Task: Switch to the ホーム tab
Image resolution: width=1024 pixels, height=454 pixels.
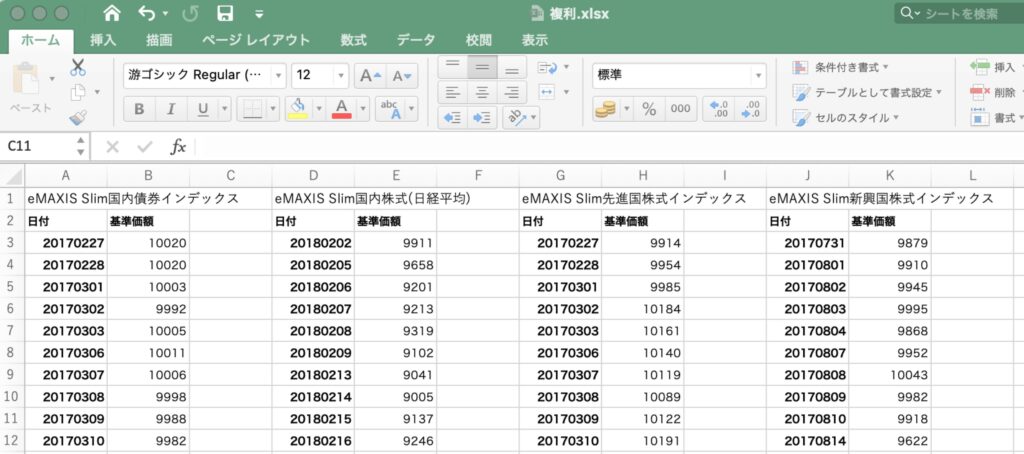Action: coord(40,41)
